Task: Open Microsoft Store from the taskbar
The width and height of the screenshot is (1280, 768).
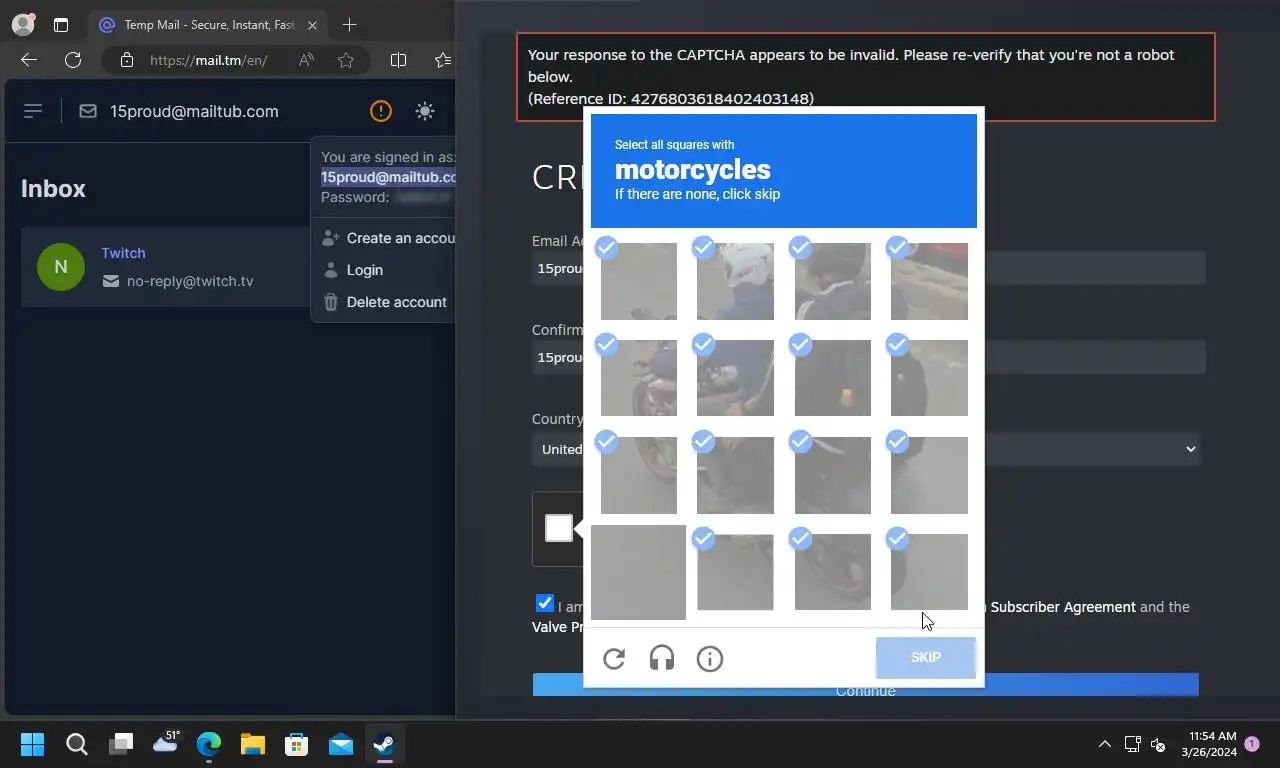Action: [297, 744]
